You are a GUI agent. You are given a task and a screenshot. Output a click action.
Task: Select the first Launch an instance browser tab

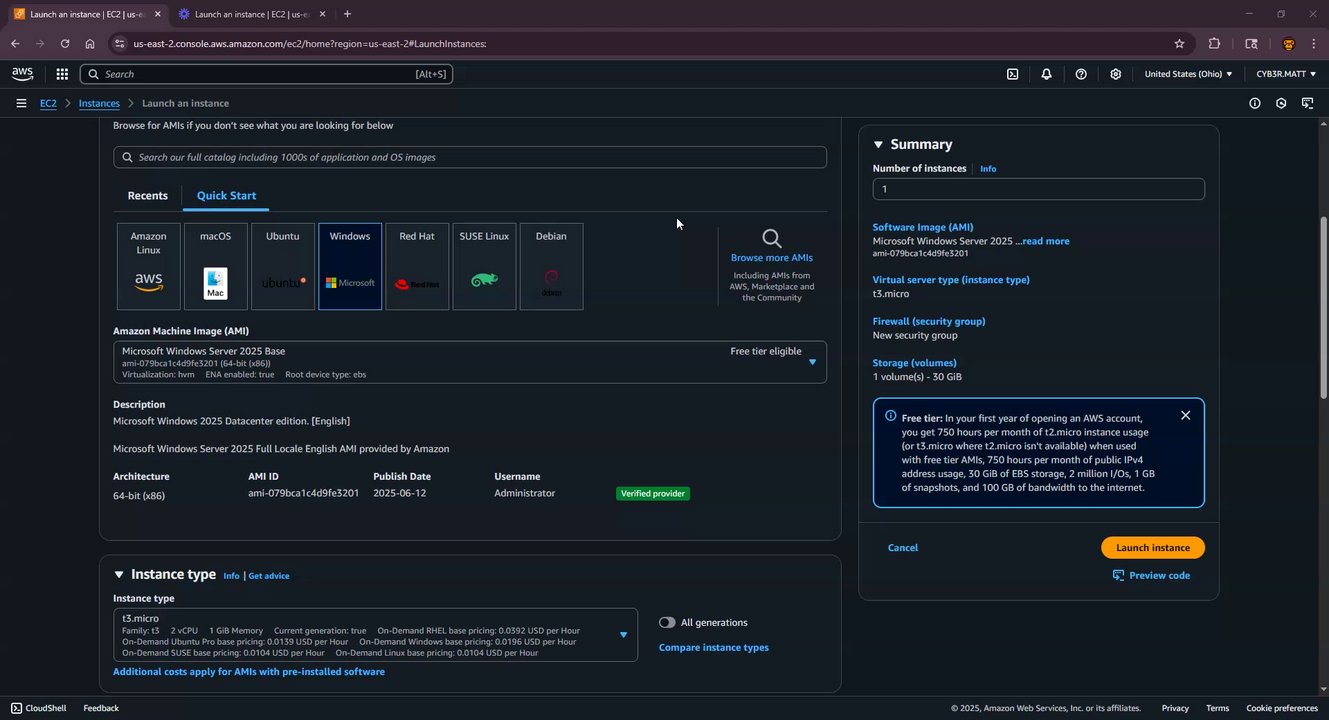(x=86, y=14)
